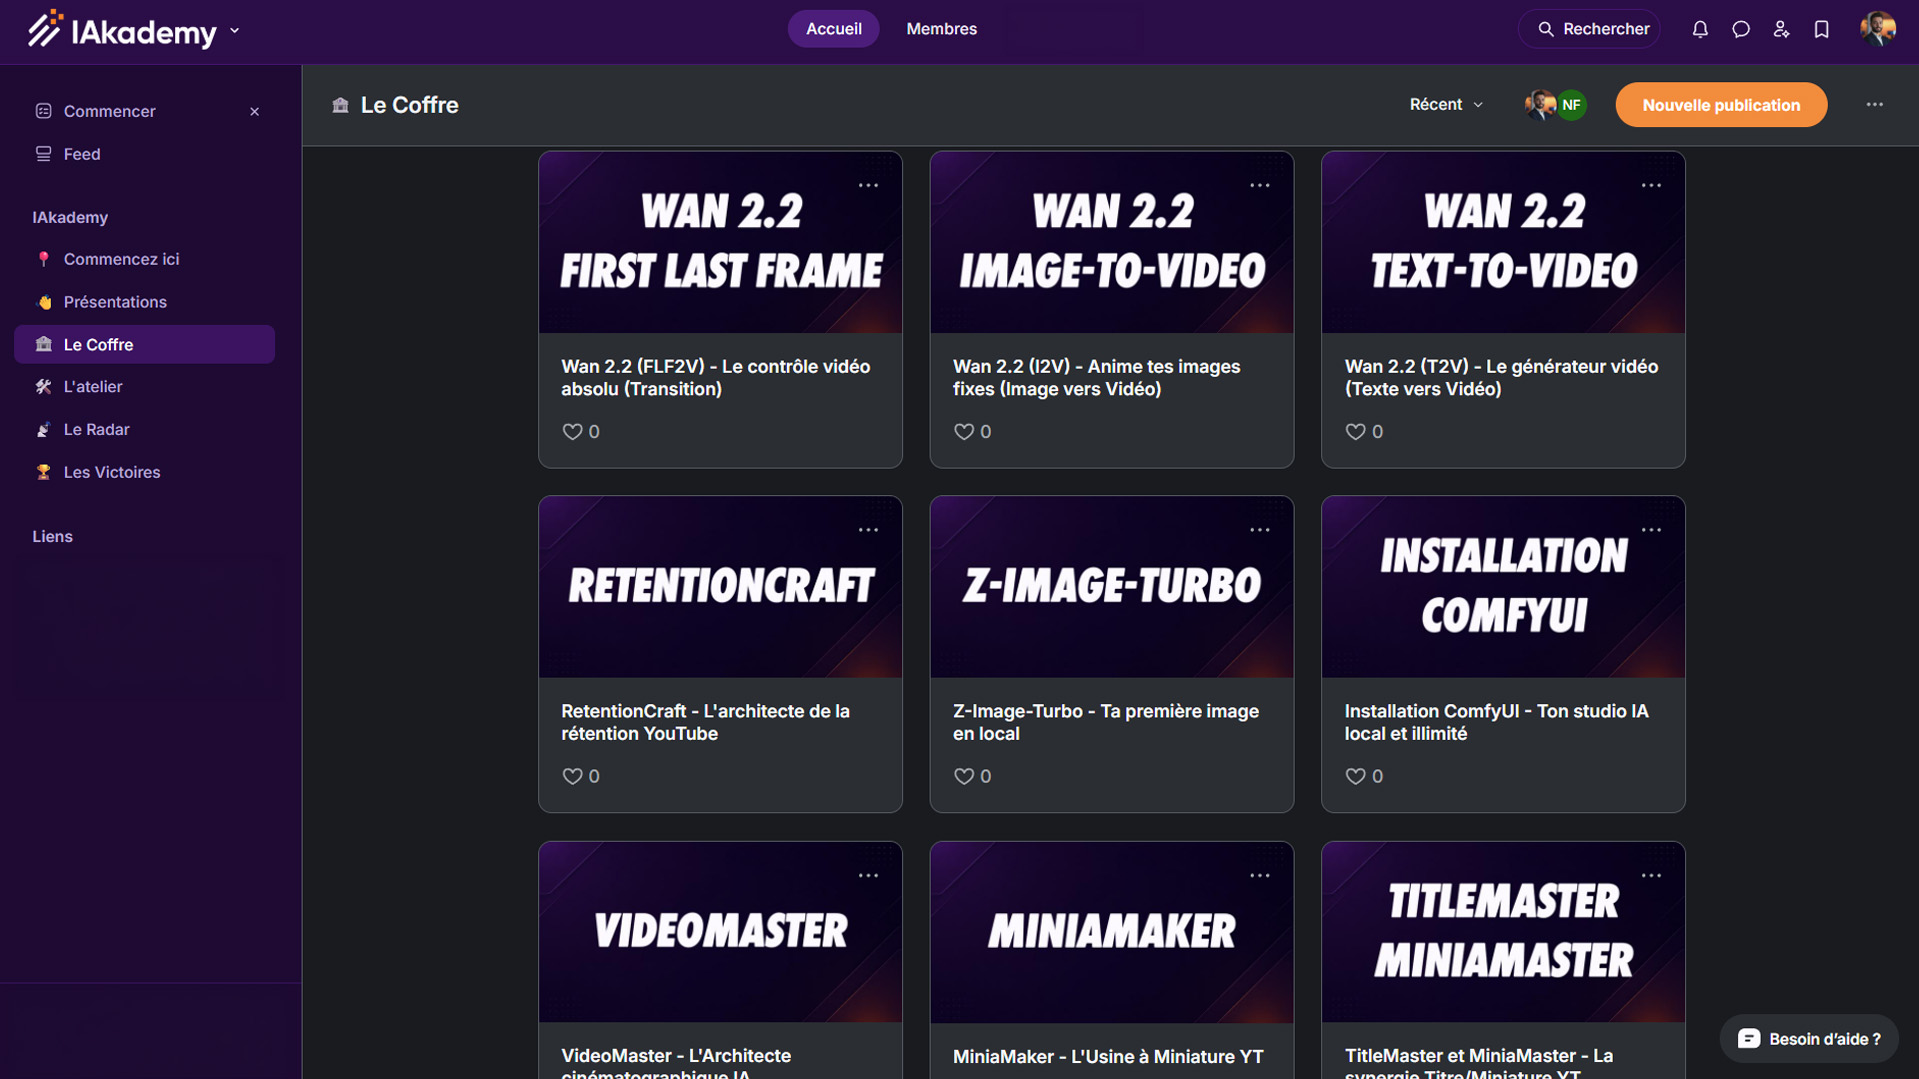Open the Récent sort dropdown

point(1446,105)
